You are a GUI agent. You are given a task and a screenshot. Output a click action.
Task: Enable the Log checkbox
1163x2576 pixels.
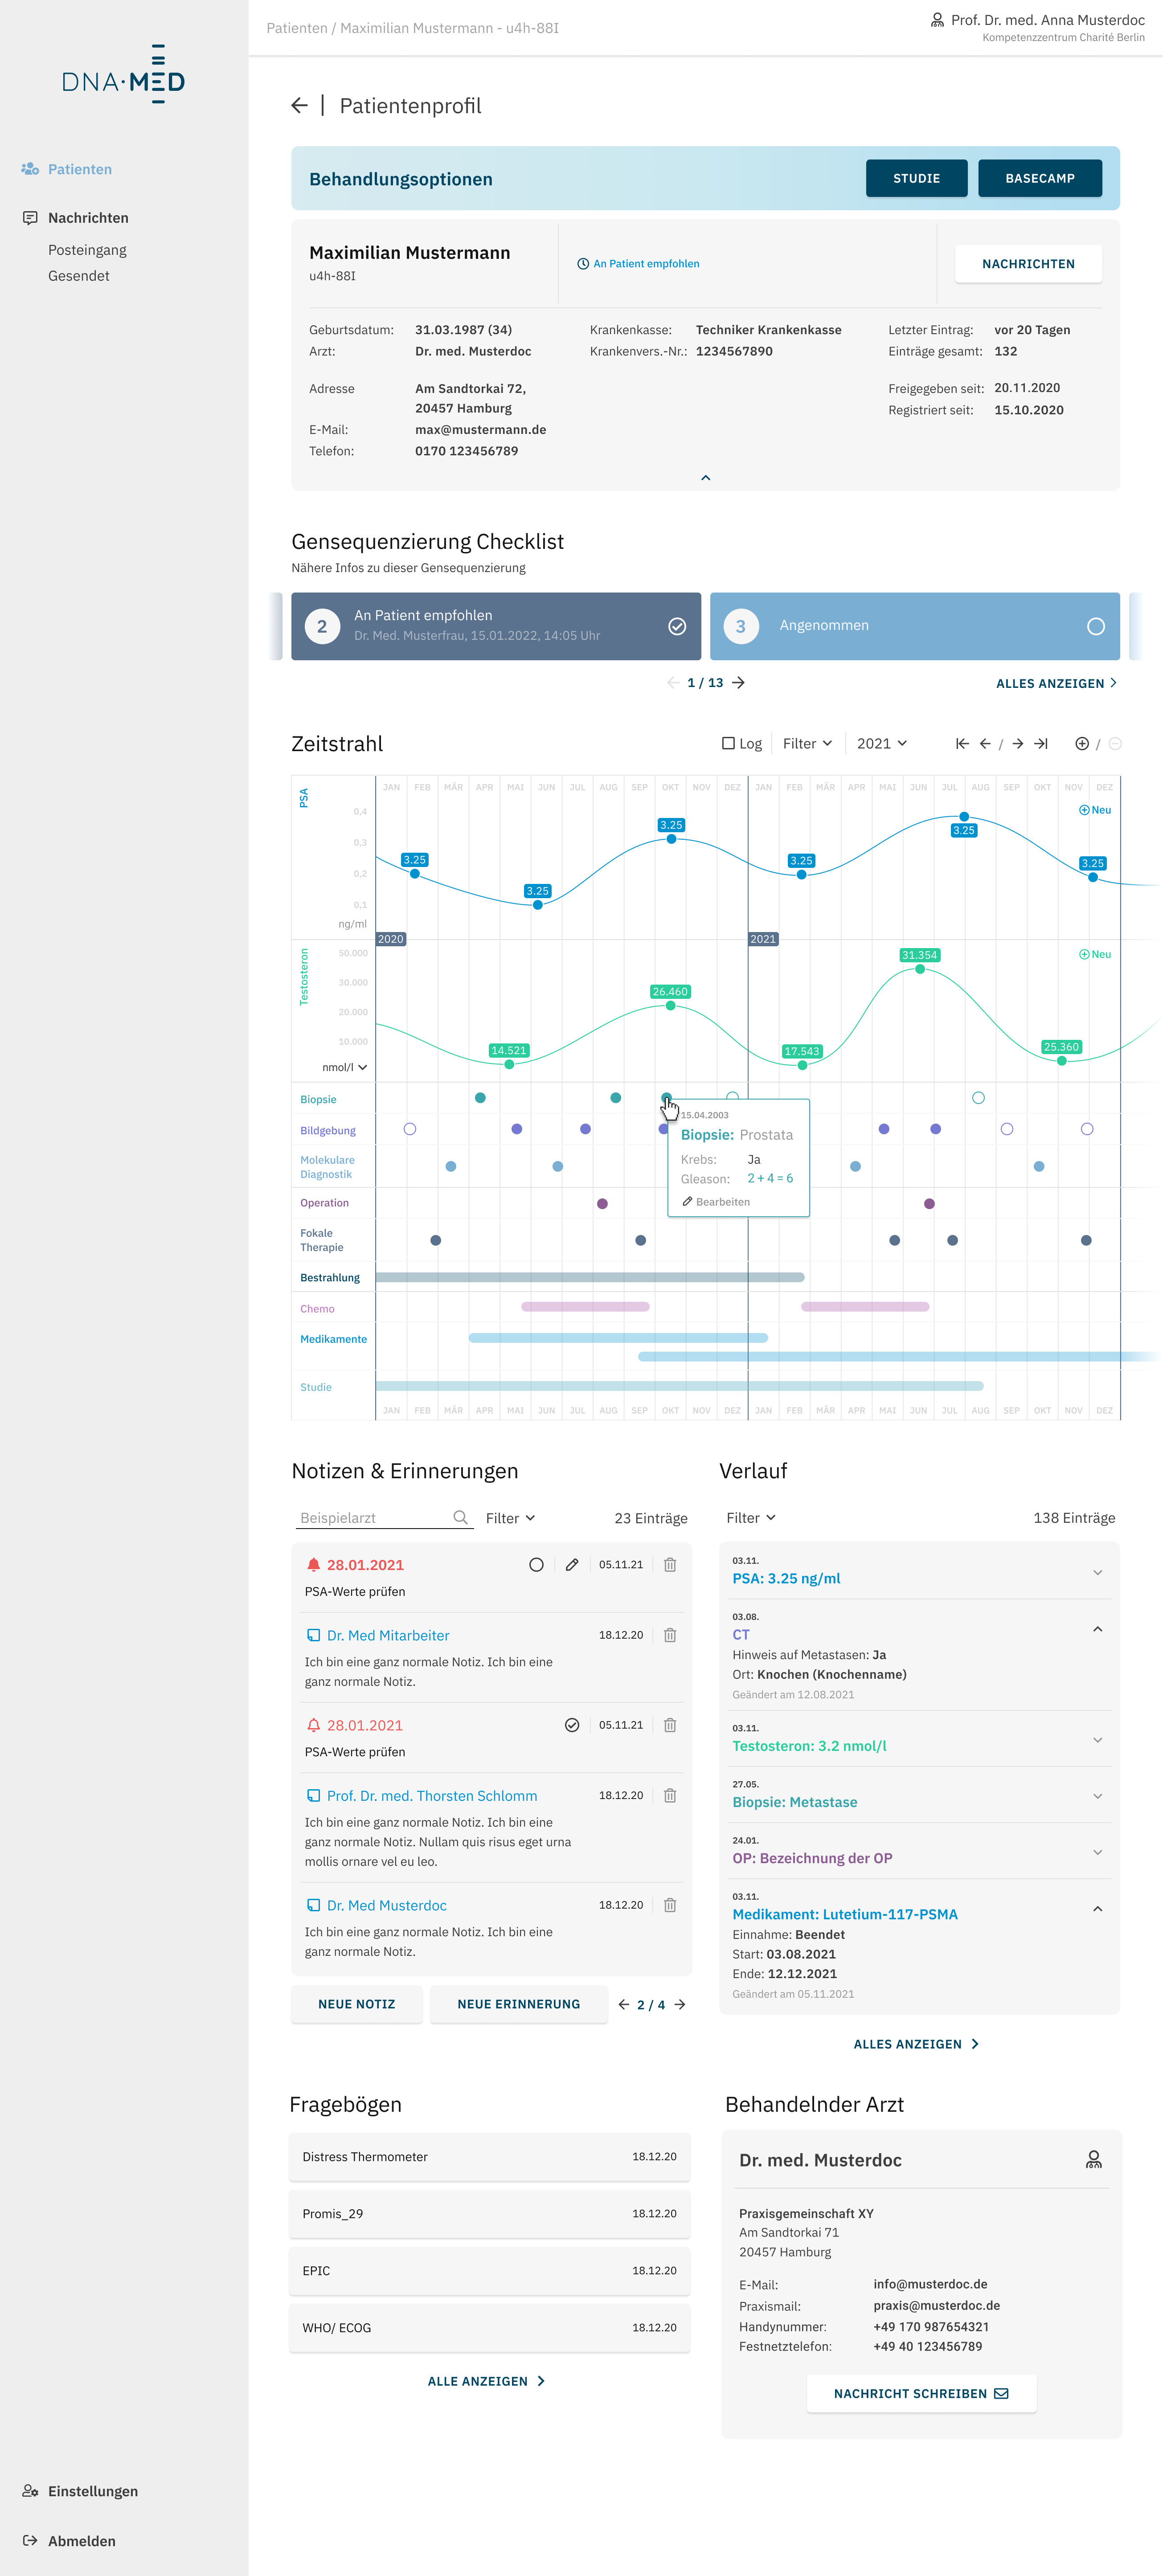[x=728, y=744]
